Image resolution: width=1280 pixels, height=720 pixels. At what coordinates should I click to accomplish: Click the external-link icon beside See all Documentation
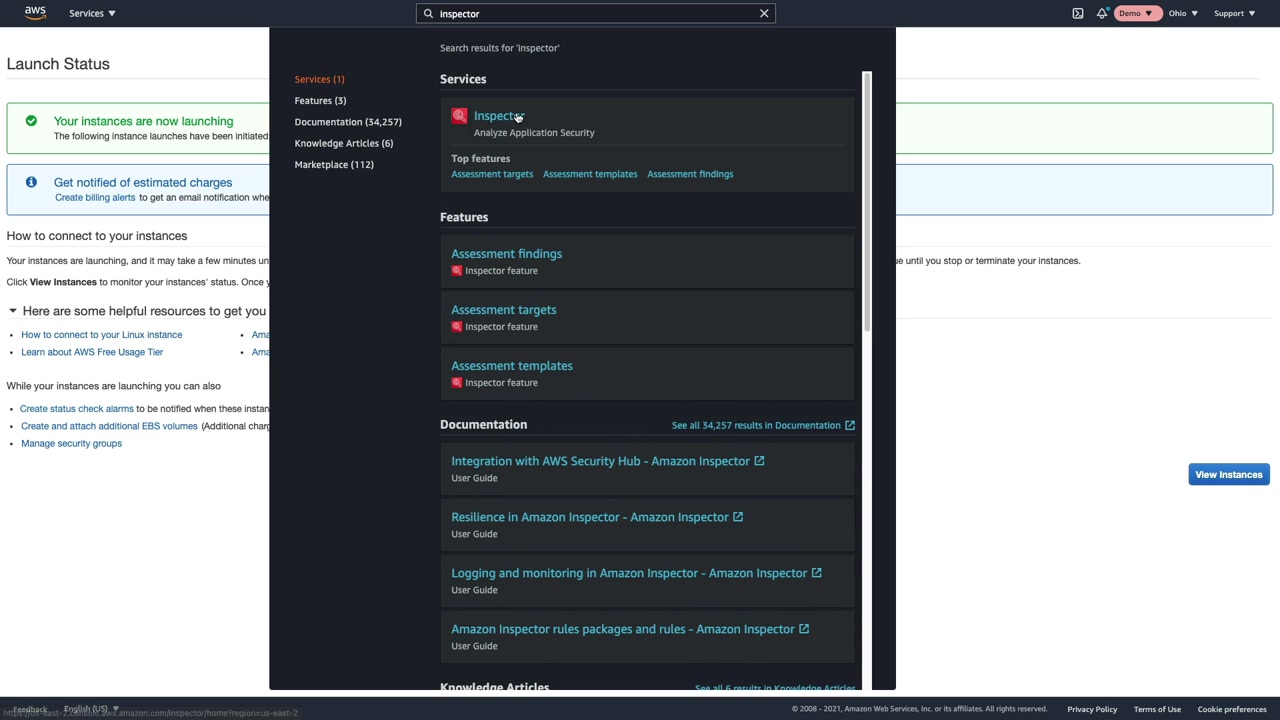[850, 425]
